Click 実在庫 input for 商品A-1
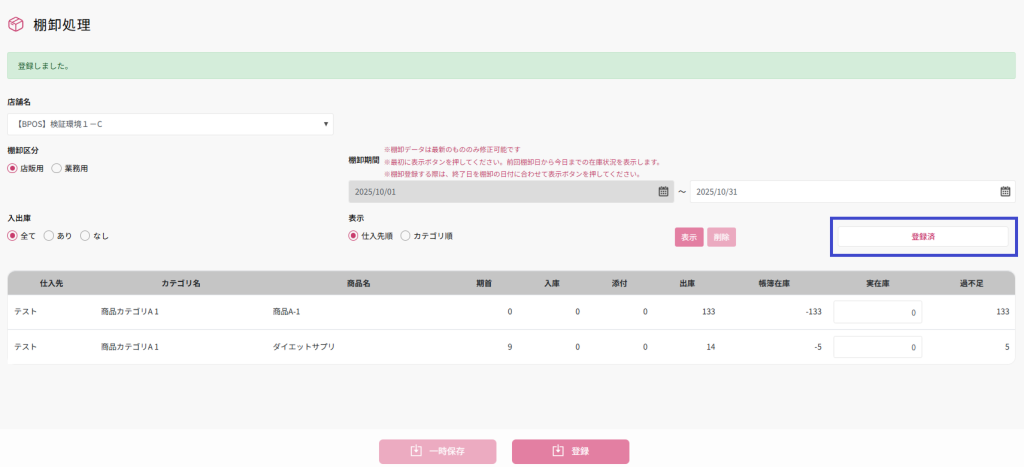Viewport: 1024px width, 467px height. [x=877, y=312]
